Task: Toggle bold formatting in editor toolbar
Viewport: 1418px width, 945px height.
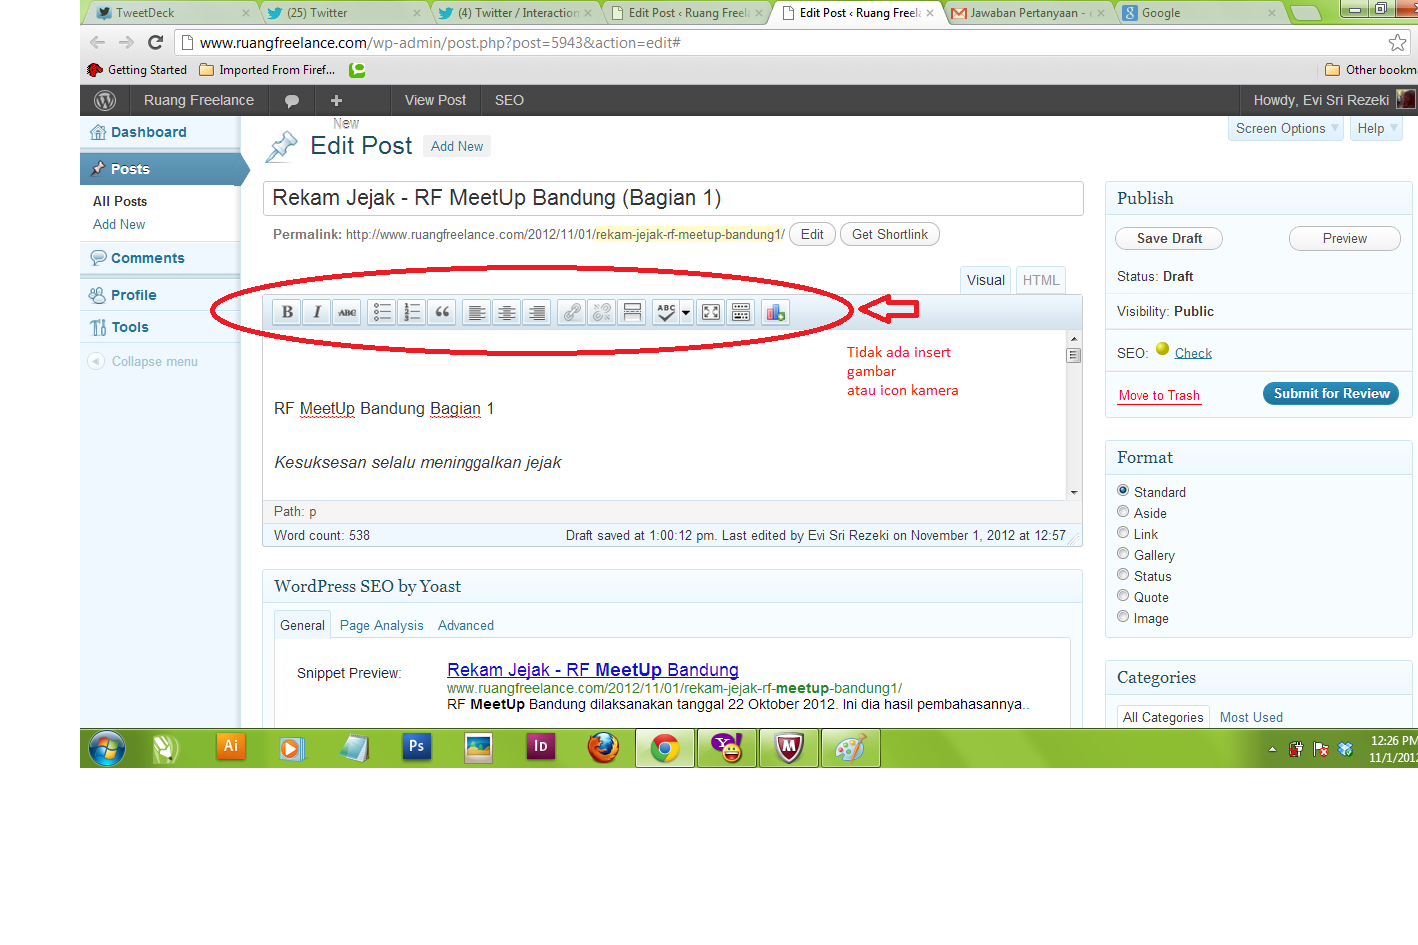Action: [287, 312]
